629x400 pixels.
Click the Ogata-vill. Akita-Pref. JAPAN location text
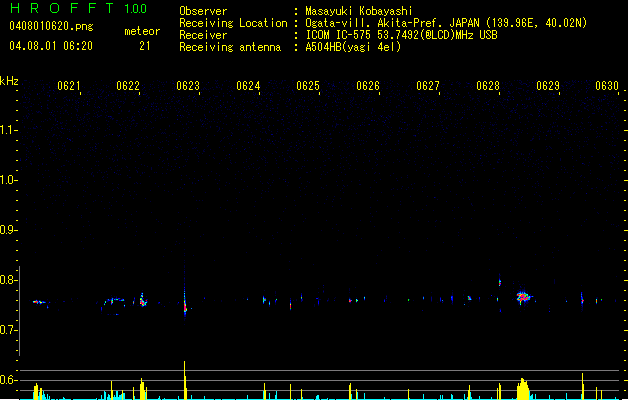[x=446, y=23]
